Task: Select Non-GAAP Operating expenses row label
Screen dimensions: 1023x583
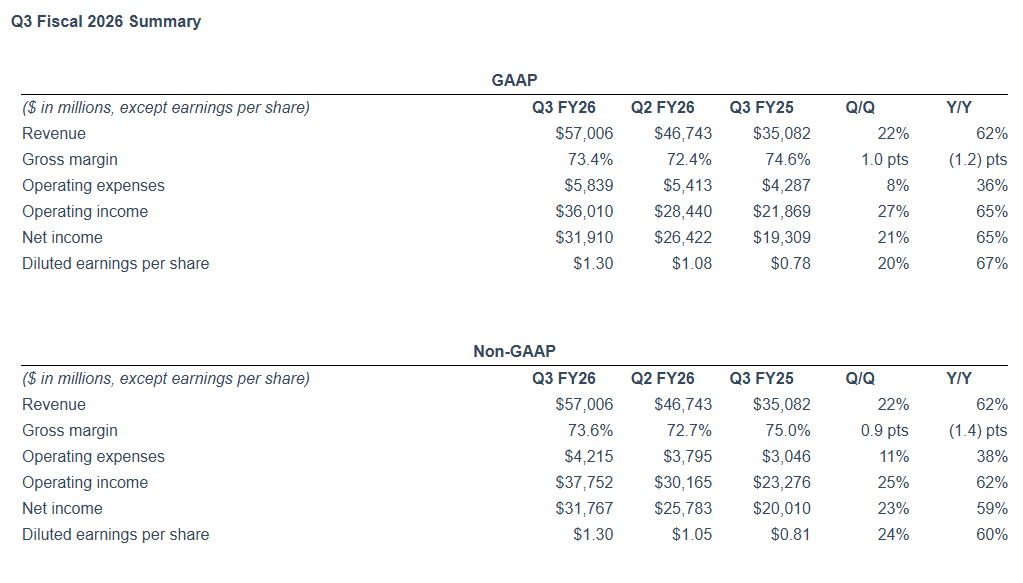Action: 93,456
